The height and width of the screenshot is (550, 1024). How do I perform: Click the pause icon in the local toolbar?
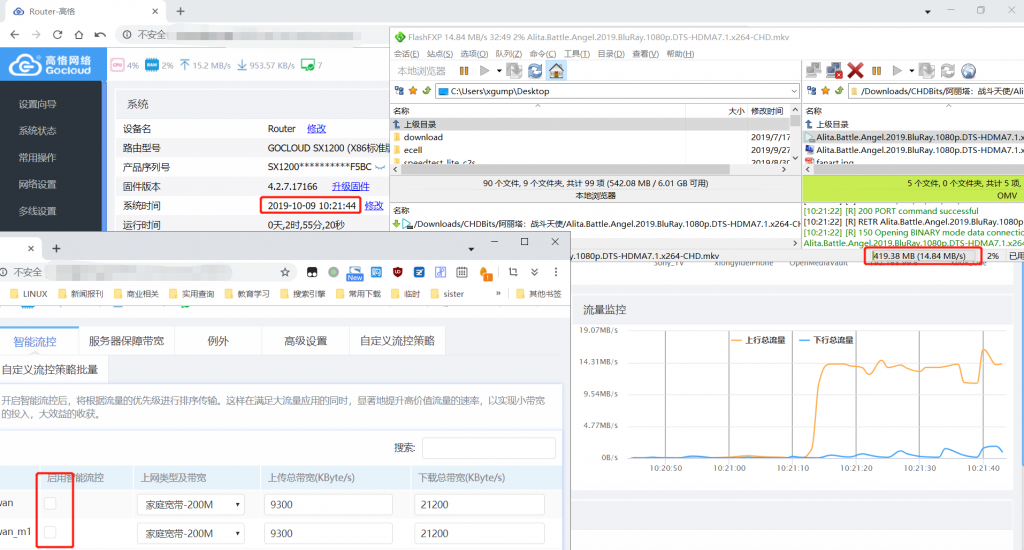coord(464,71)
